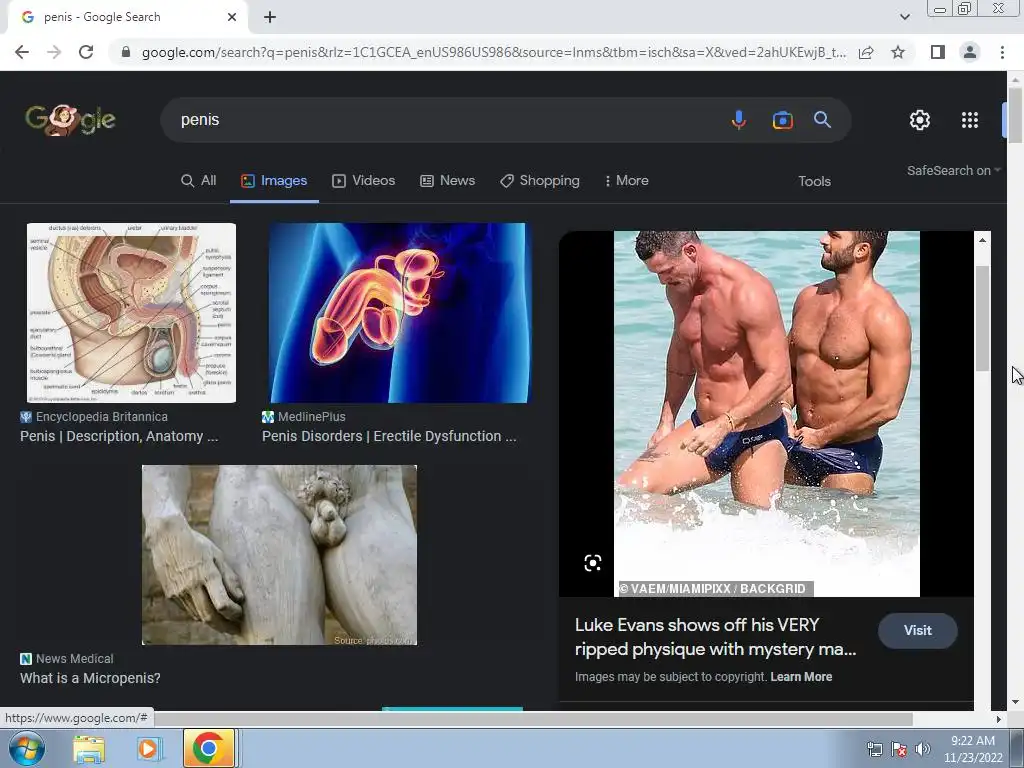The image size is (1024, 768).
Task: Click the share page icon
Action: (866, 52)
